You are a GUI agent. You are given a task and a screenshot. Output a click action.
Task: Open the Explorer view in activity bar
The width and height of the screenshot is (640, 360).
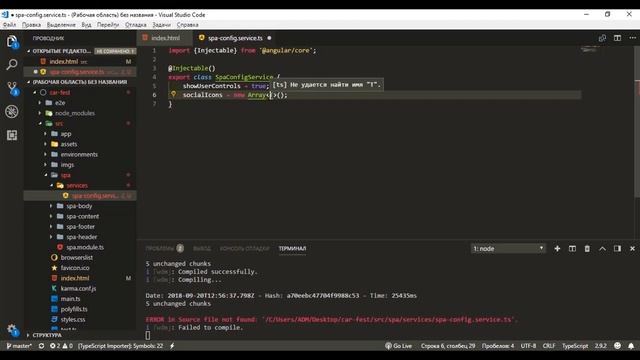click(x=12, y=42)
